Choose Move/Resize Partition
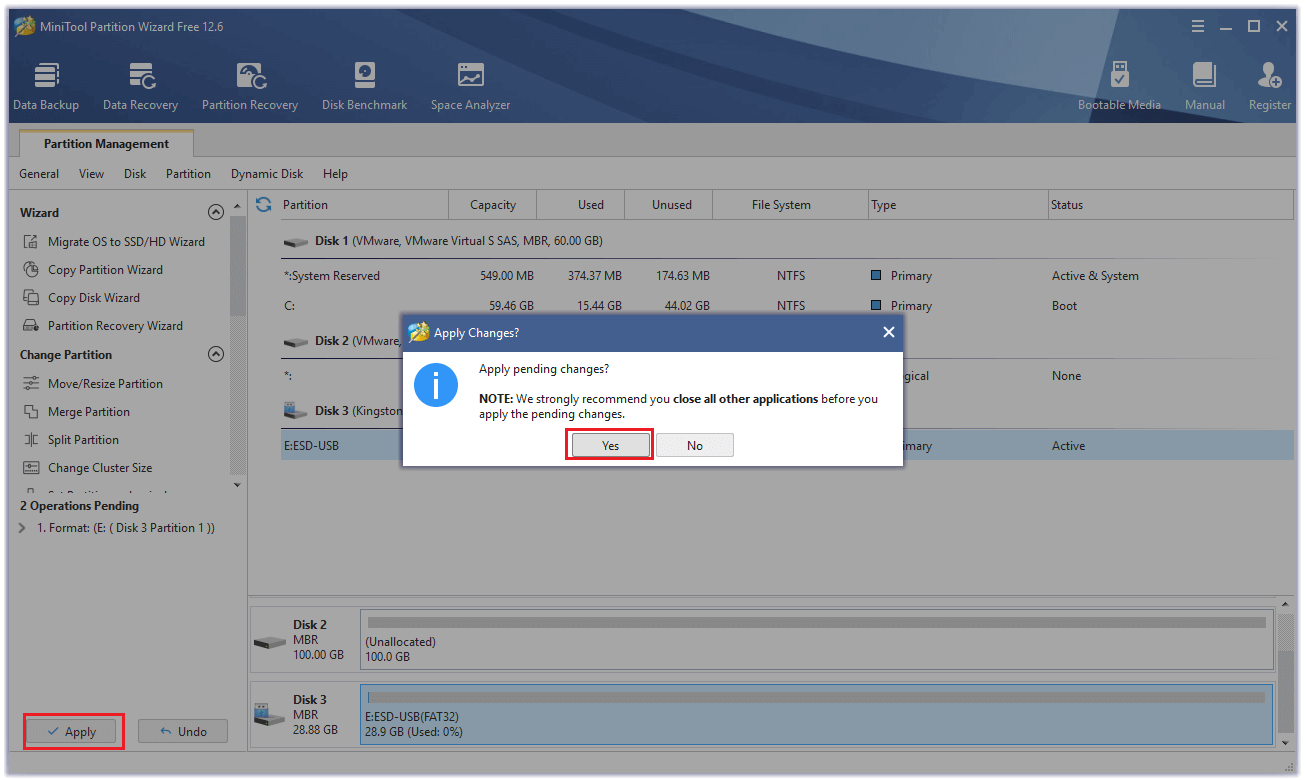 [92, 384]
